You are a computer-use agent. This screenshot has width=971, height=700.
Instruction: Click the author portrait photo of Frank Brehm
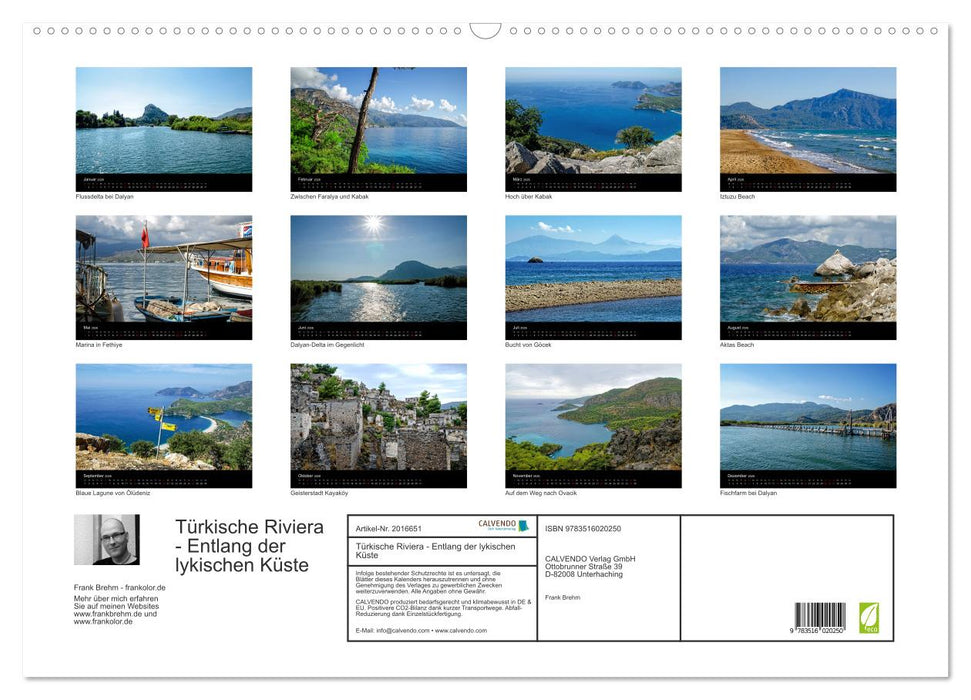coord(107,540)
